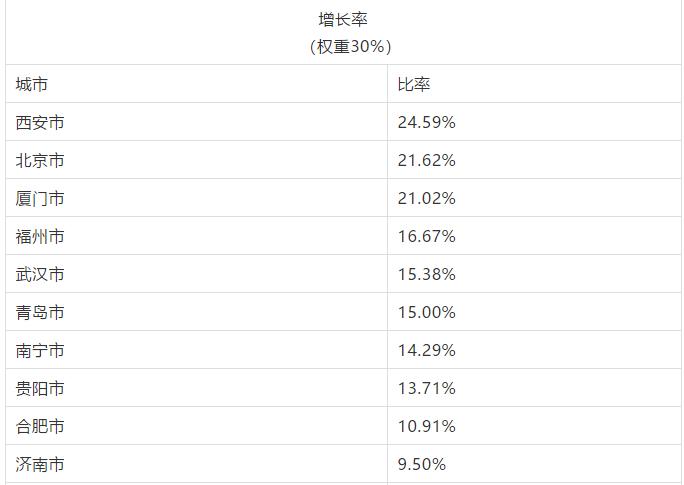
Task: Click the 21.62% rate value
Action: pos(427,161)
